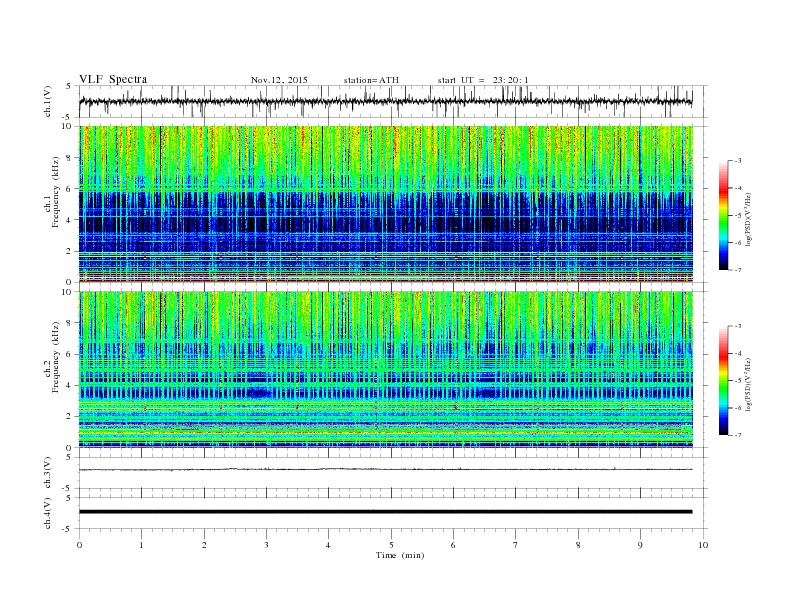Select the "start UT = 23:20:1" text
The height and width of the screenshot is (612, 792).
[x=483, y=80]
